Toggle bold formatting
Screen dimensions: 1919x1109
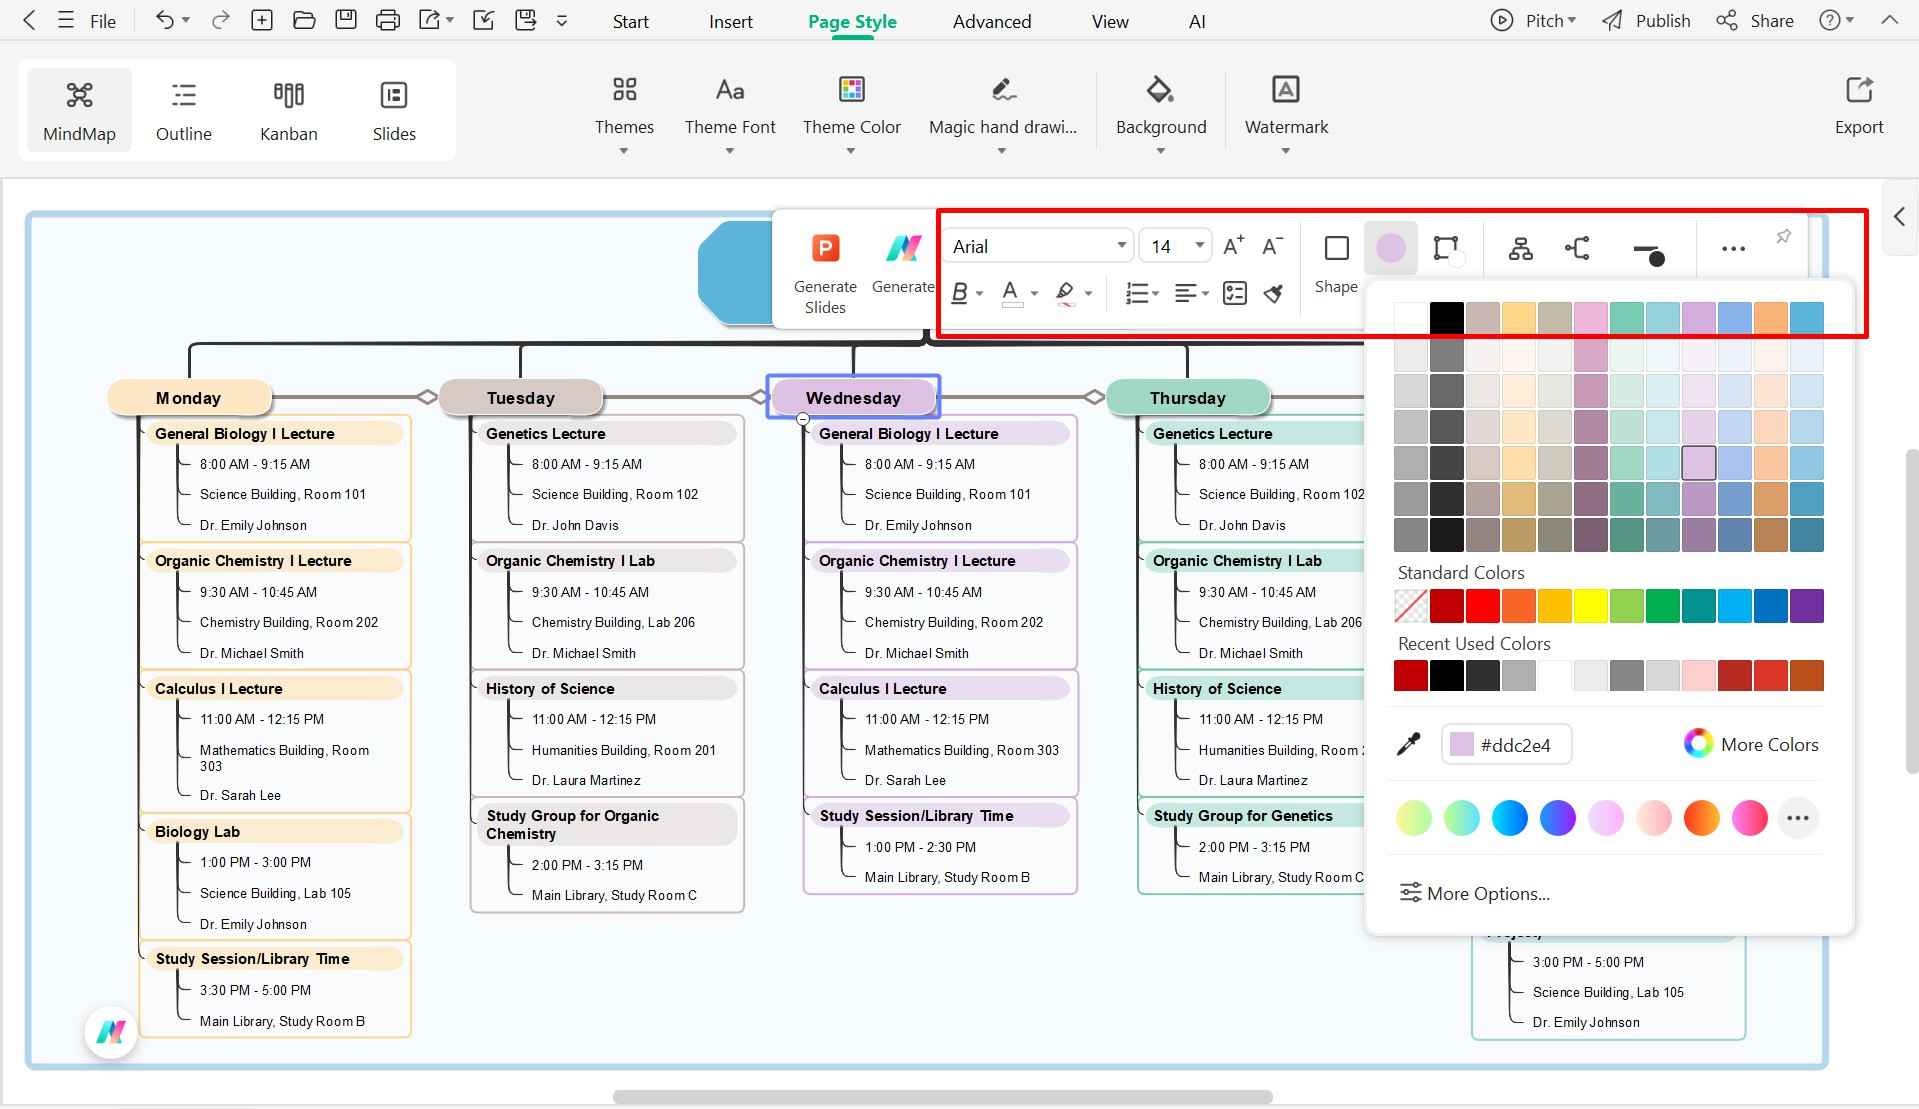(x=960, y=293)
